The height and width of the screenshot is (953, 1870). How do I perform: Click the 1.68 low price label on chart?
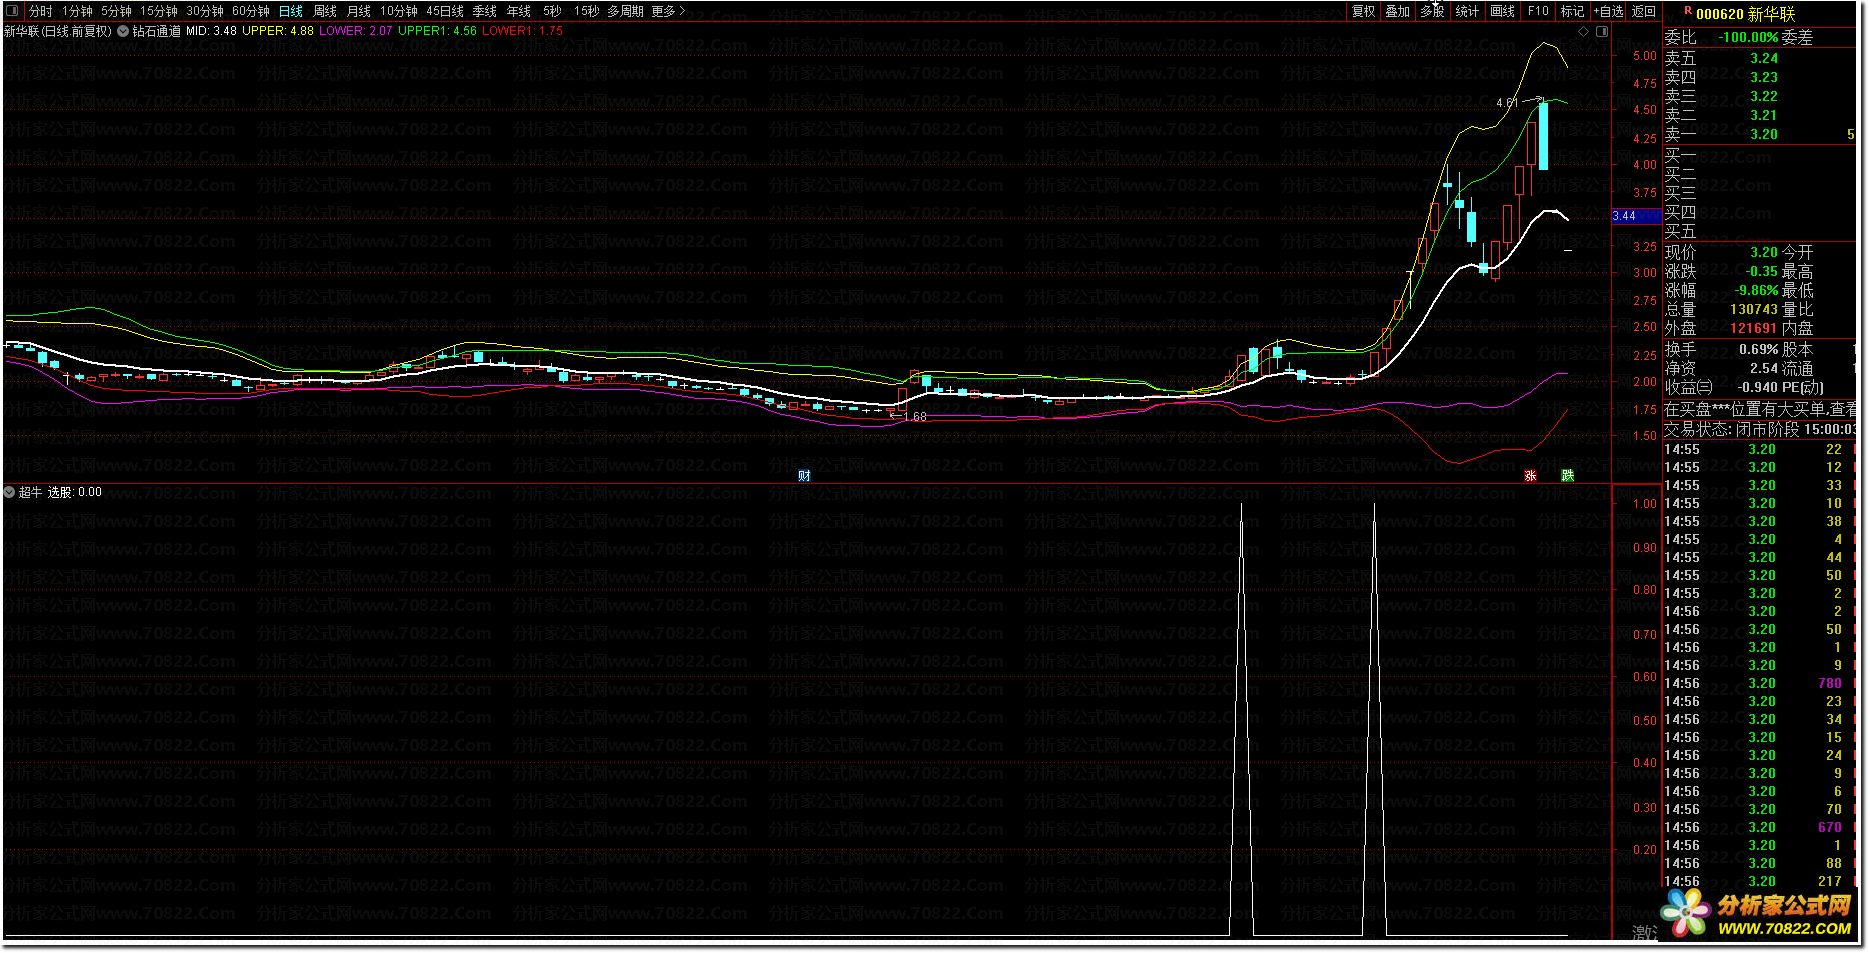916,416
